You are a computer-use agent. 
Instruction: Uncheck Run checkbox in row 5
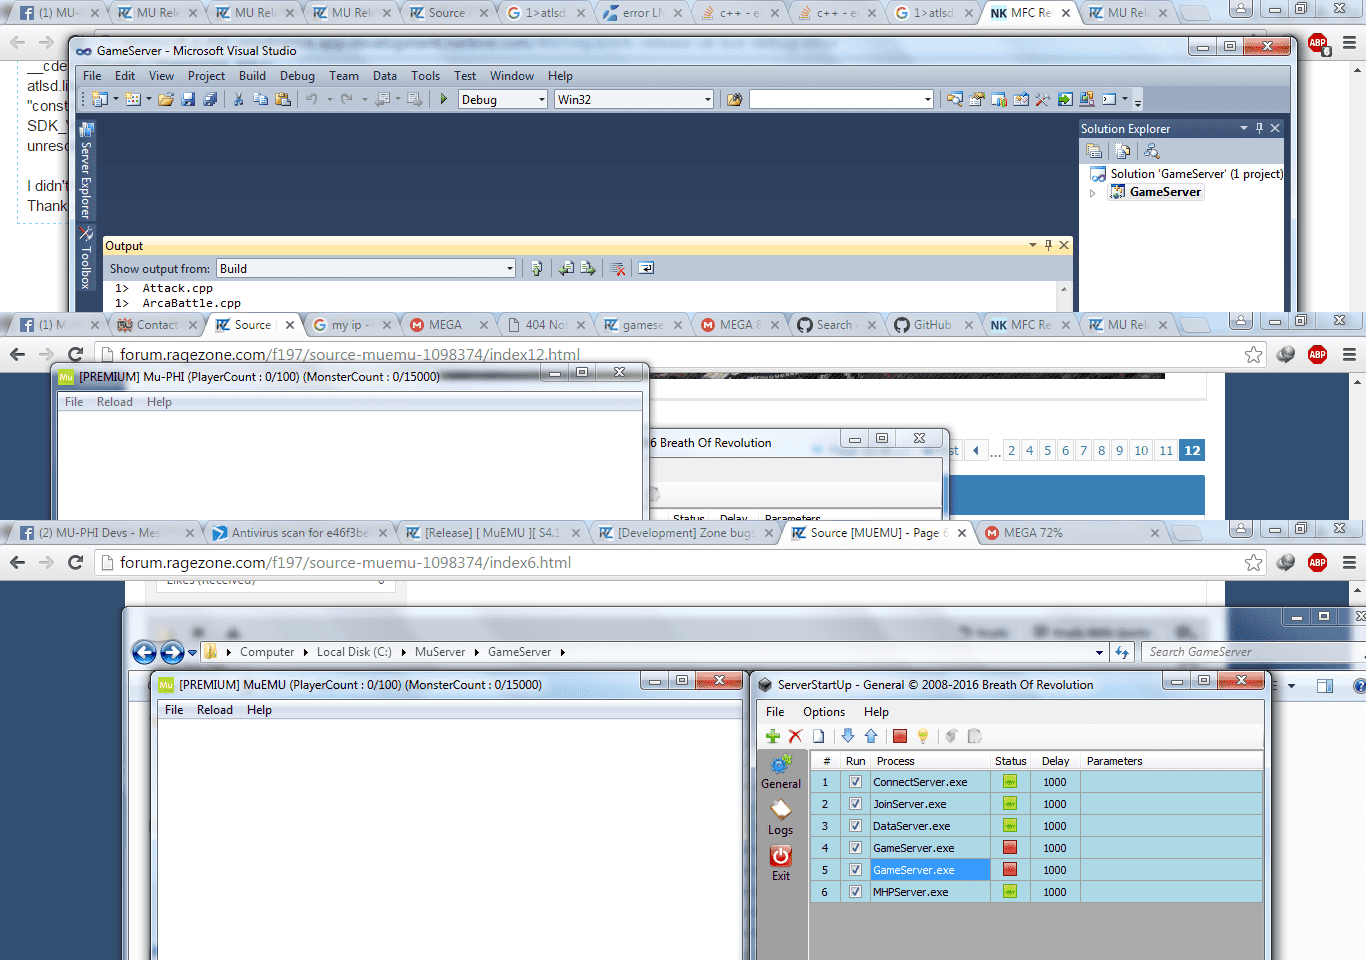pos(855,870)
